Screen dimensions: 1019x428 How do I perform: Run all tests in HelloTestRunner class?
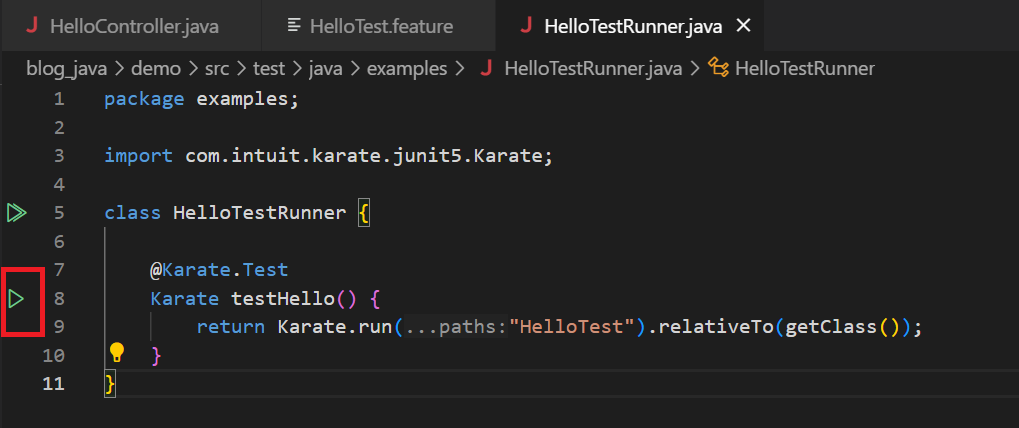tap(16, 212)
